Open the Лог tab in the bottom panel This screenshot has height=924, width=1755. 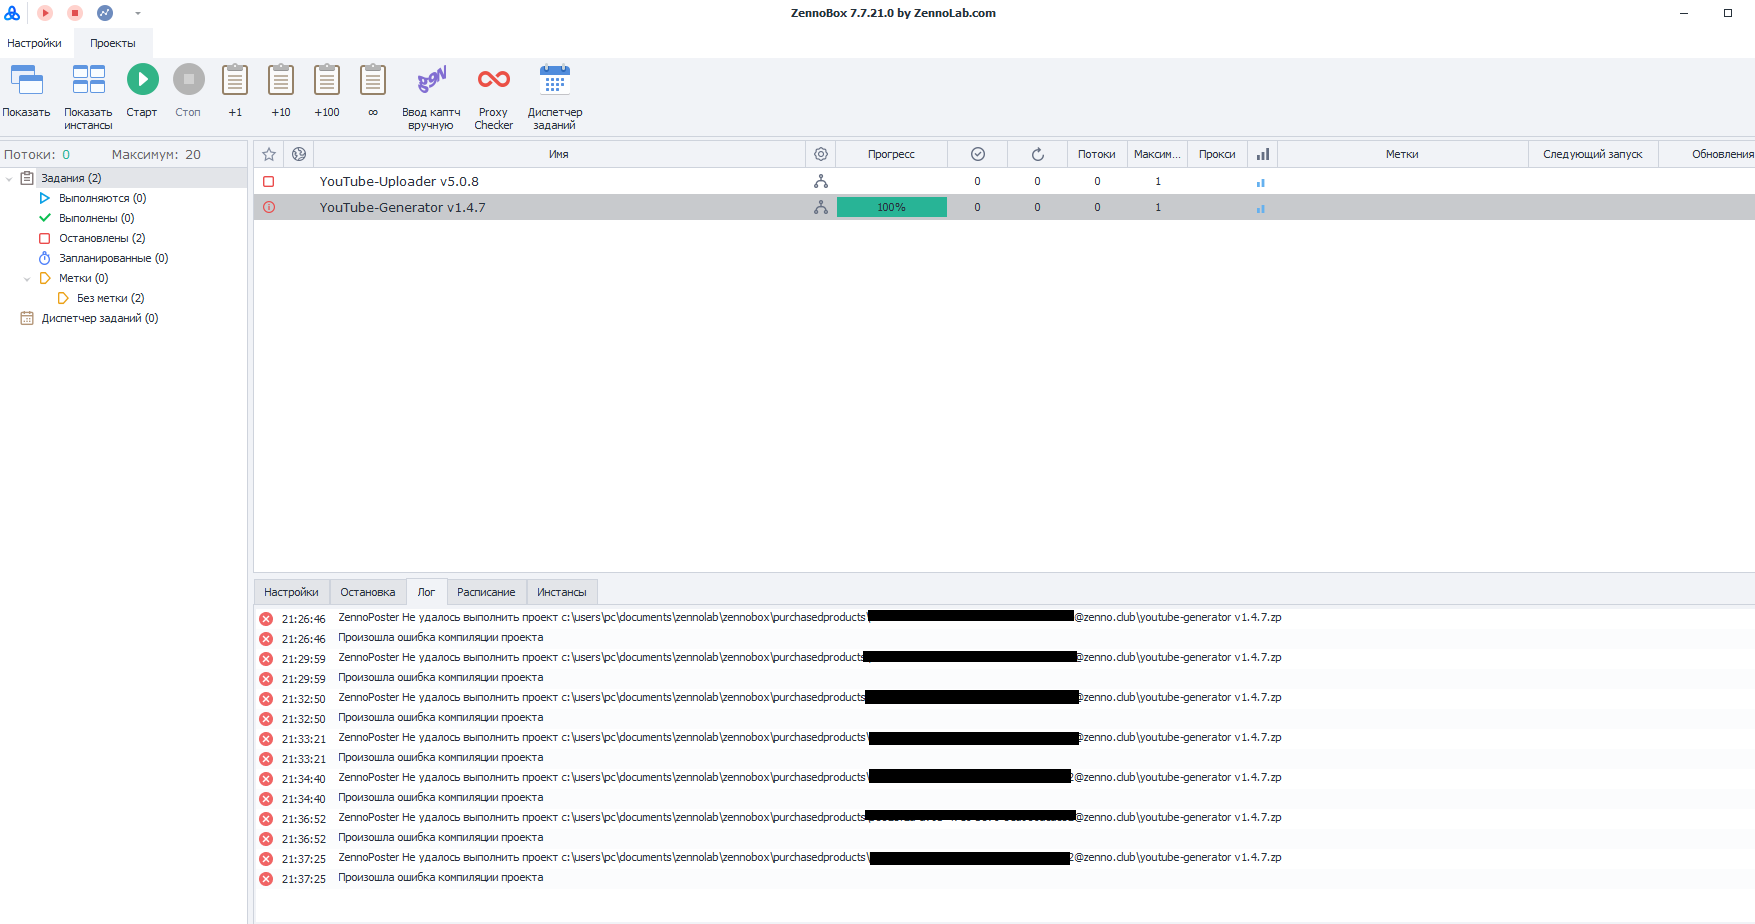pos(426,592)
